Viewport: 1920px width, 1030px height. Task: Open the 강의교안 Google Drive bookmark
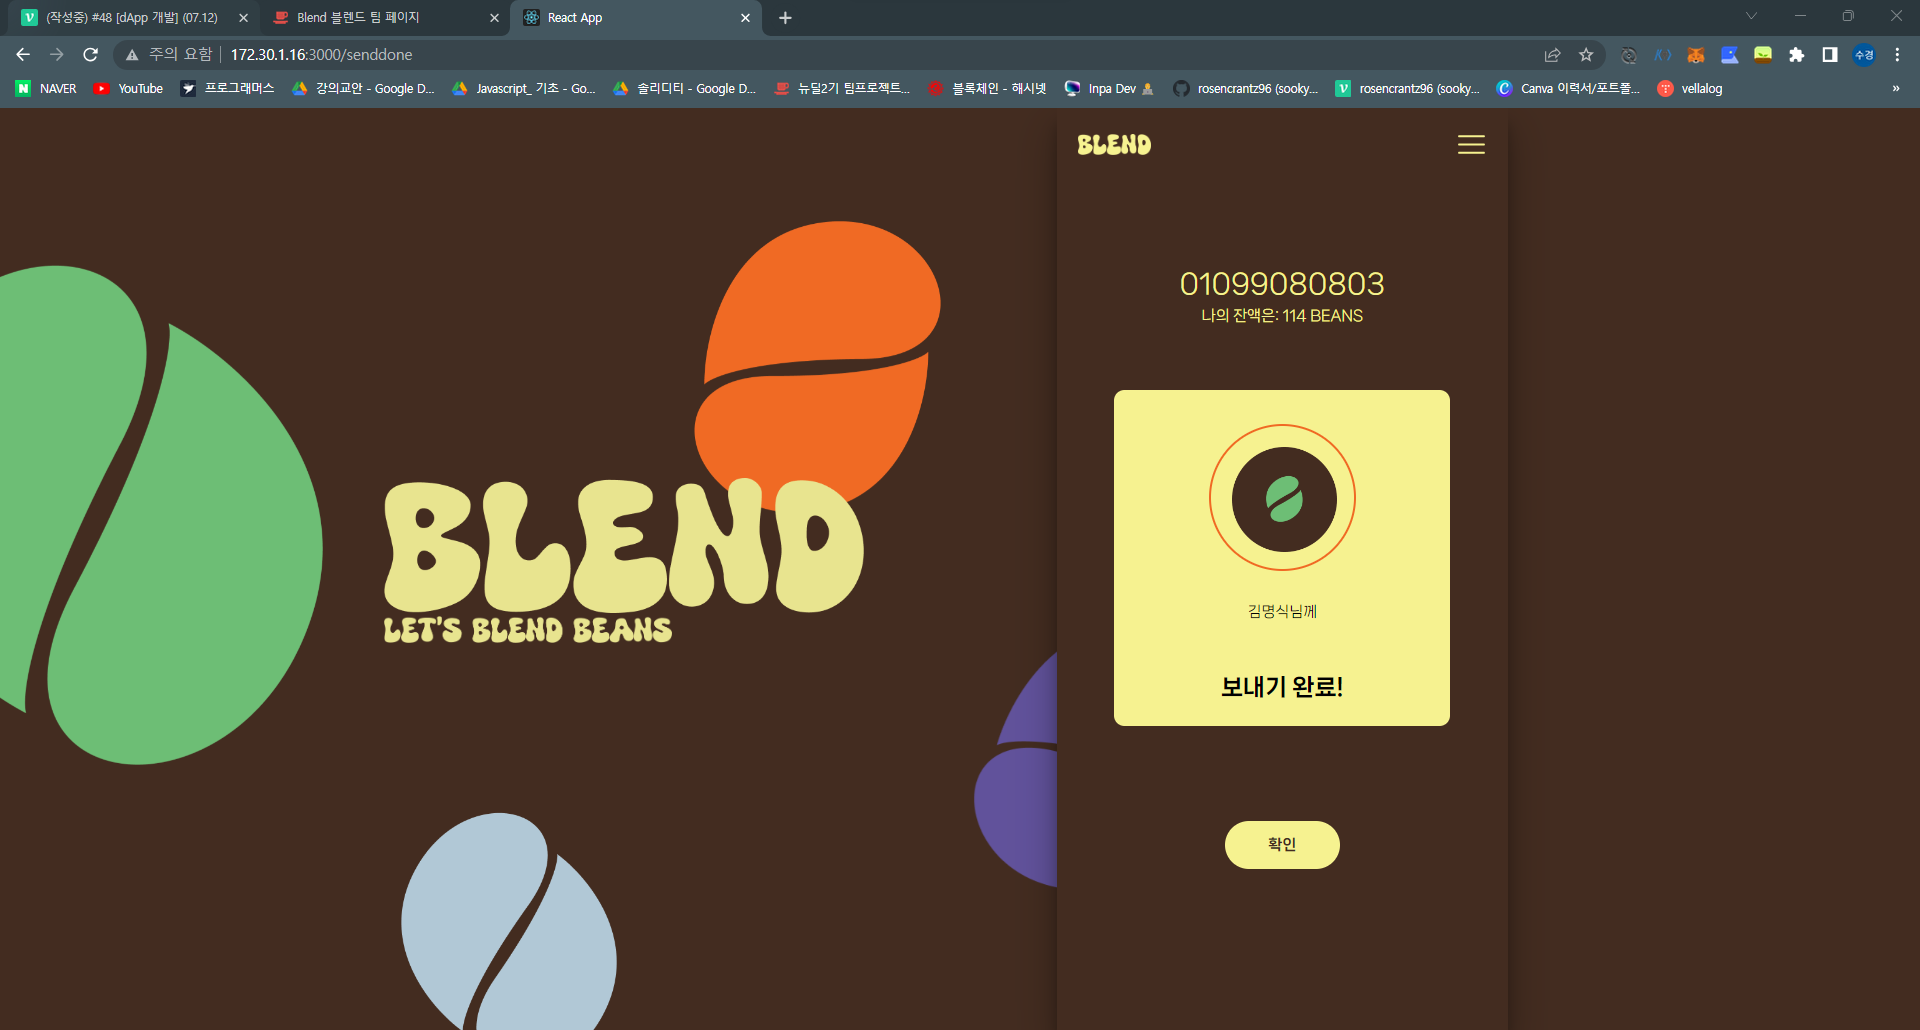pos(363,89)
